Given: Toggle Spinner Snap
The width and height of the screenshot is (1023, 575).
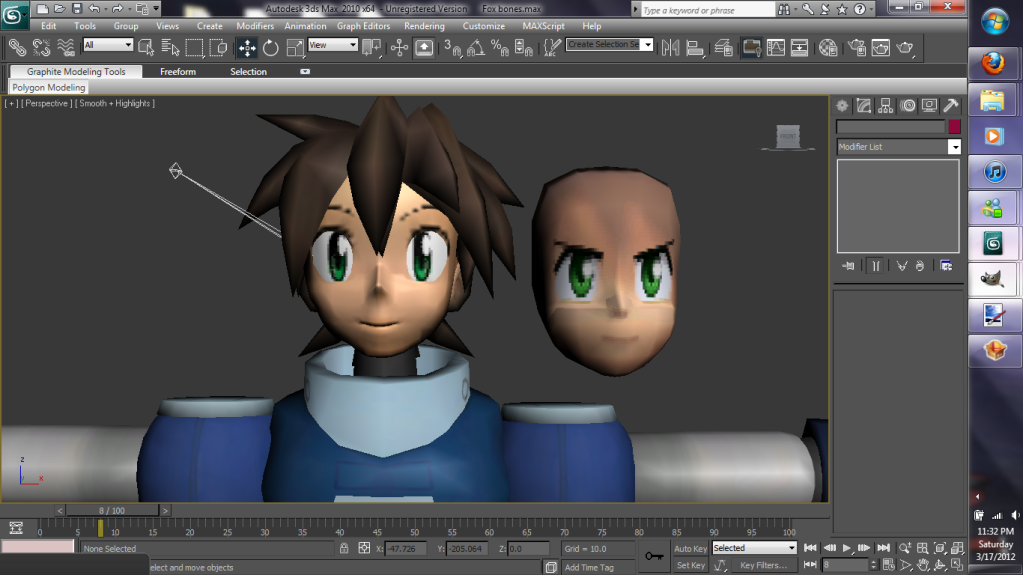Looking at the screenshot, I should click(x=524, y=48).
